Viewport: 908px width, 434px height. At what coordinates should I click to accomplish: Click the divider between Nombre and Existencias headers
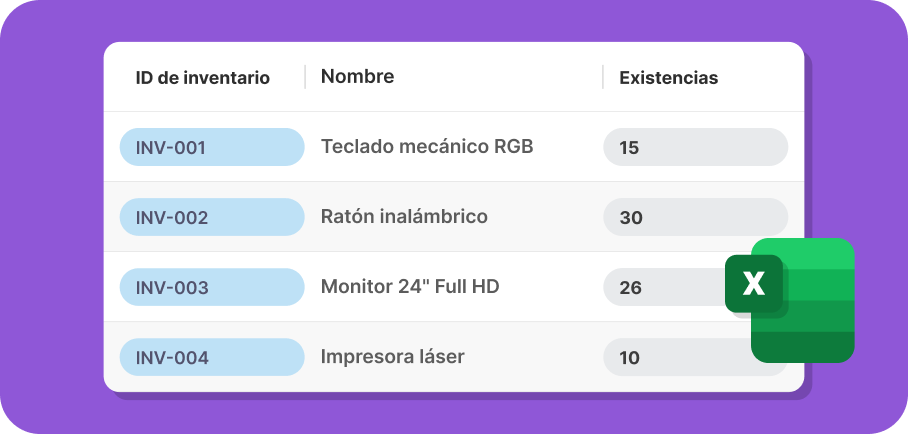pos(603,77)
